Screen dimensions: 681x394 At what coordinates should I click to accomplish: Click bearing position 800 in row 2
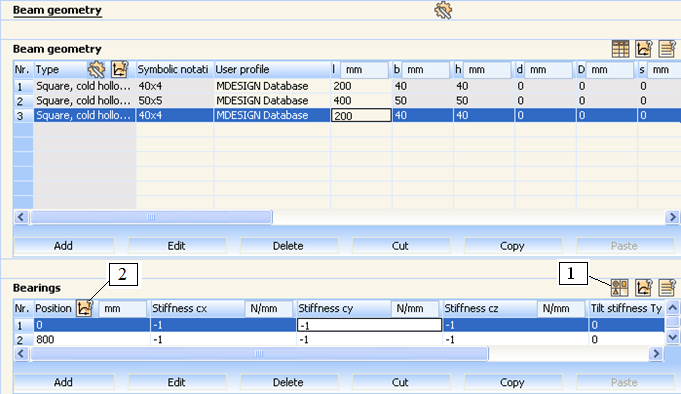(x=92, y=339)
